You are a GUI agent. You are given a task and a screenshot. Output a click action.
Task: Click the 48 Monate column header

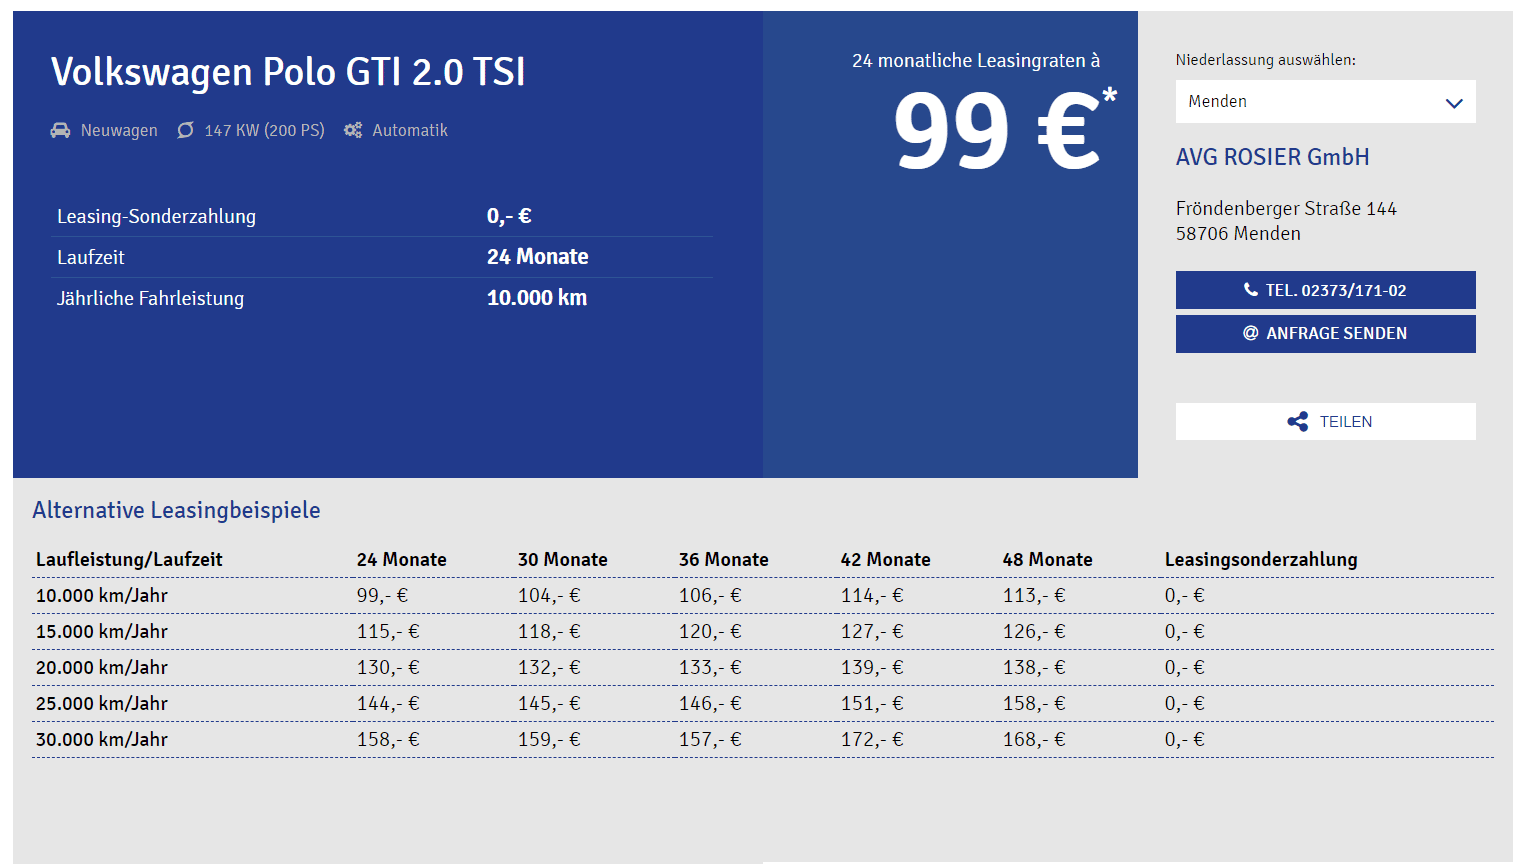pyautogui.click(x=1048, y=560)
